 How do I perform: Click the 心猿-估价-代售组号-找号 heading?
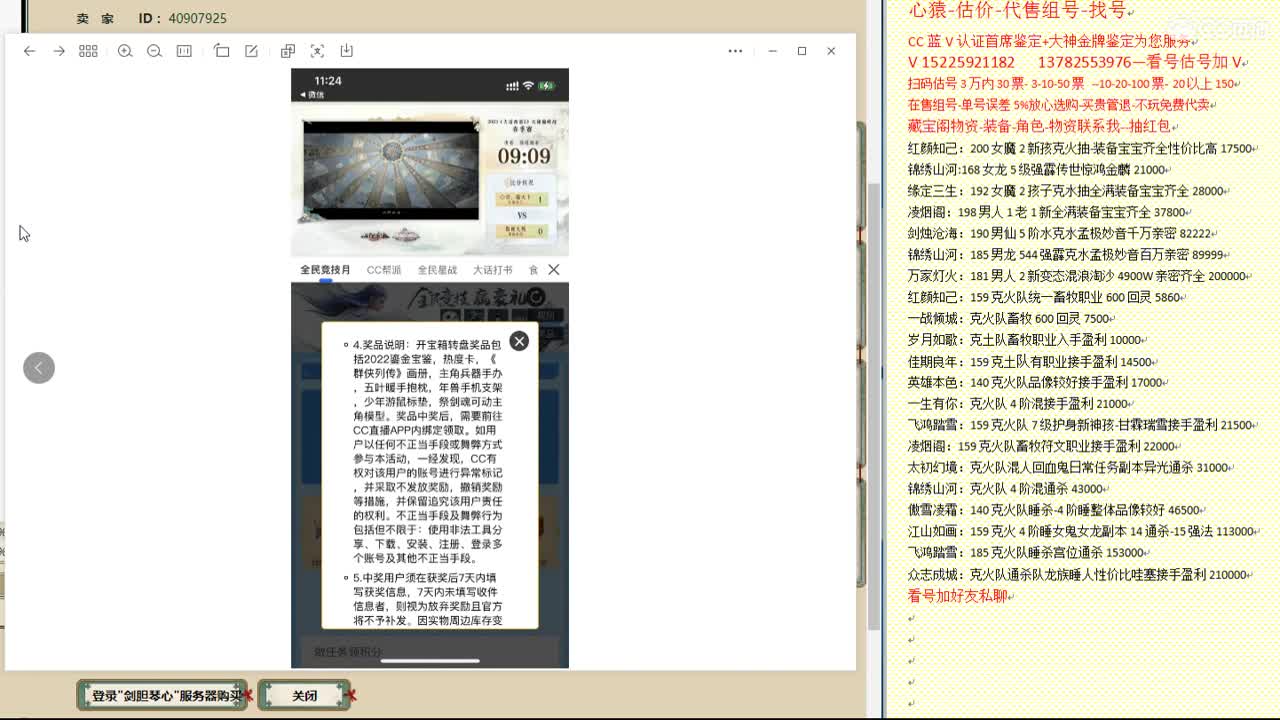click(x=1018, y=11)
